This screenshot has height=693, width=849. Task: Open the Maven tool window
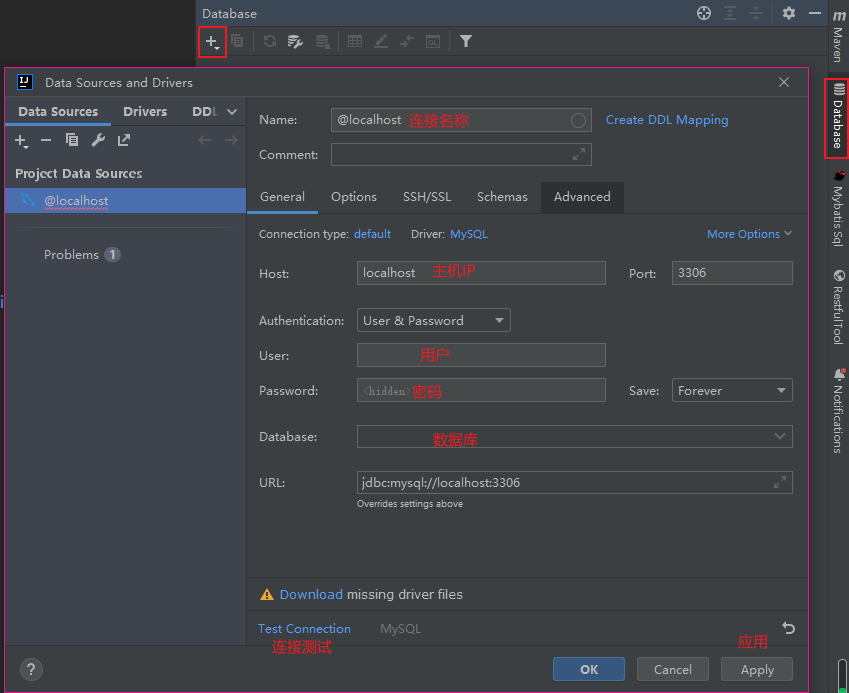click(838, 37)
